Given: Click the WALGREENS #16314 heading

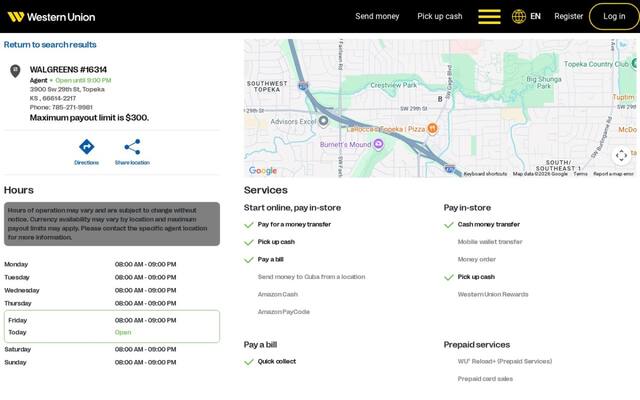Looking at the screenshot, I should click(68, 69).
